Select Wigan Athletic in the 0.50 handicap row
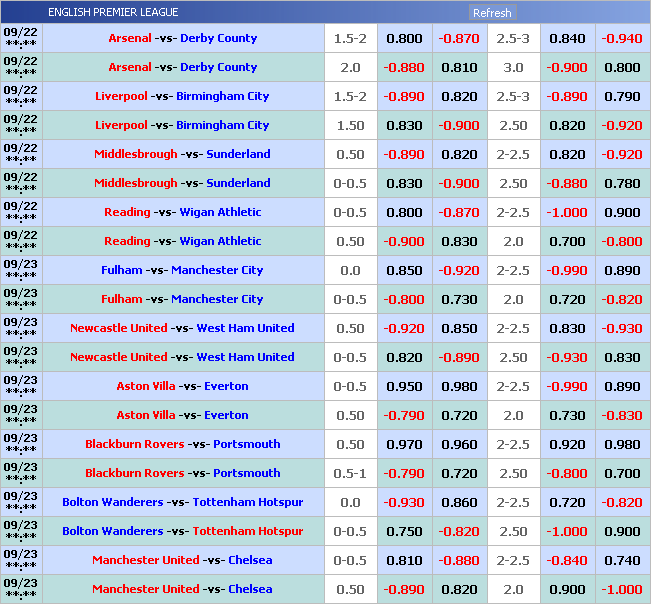Image resolution: width=651 pixels, height=604 pixels. (x=220, y=241)
